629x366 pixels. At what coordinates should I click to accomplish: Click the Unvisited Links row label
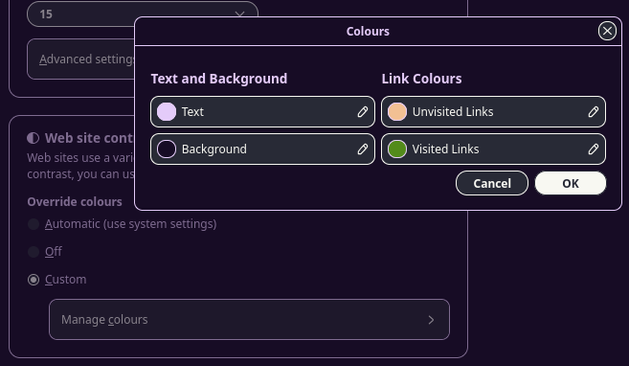tap(453, 112)
